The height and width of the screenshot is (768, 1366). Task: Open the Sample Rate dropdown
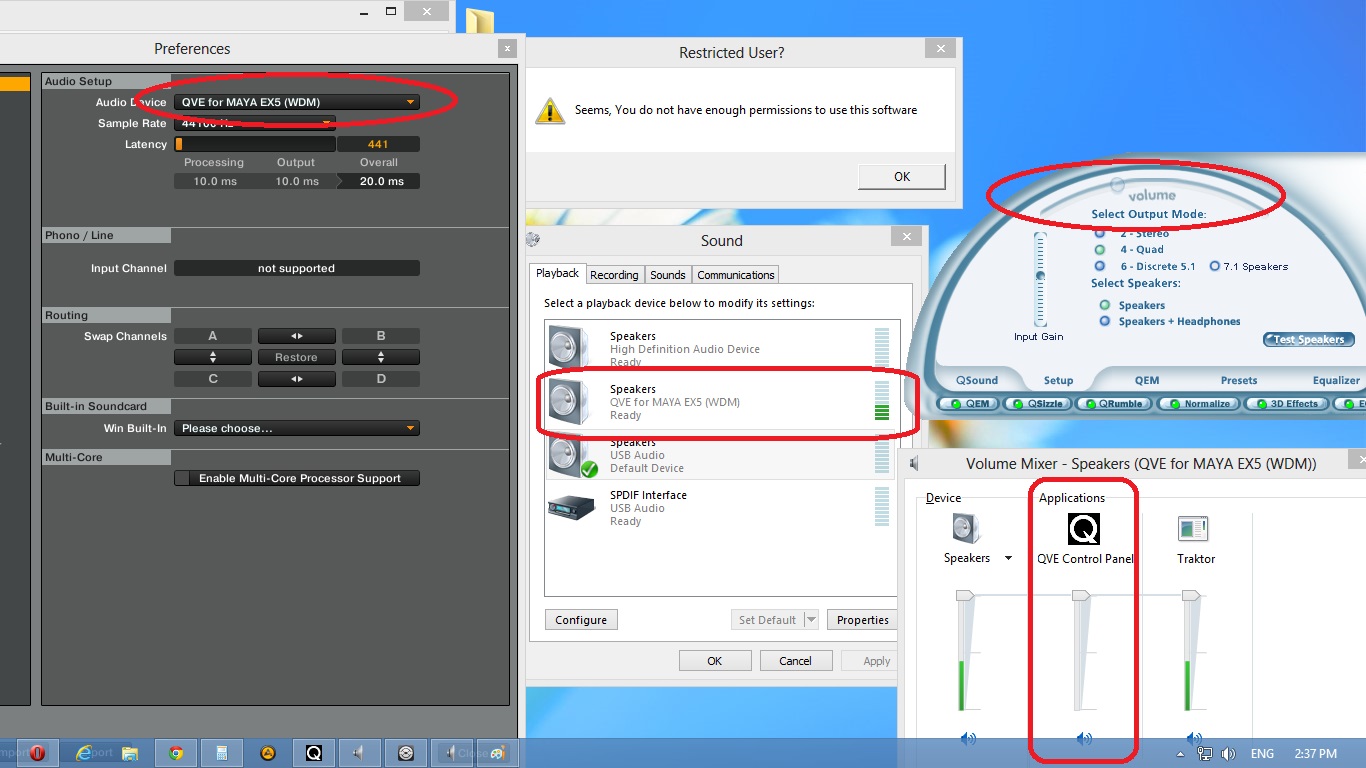click(x=255, y=123)
